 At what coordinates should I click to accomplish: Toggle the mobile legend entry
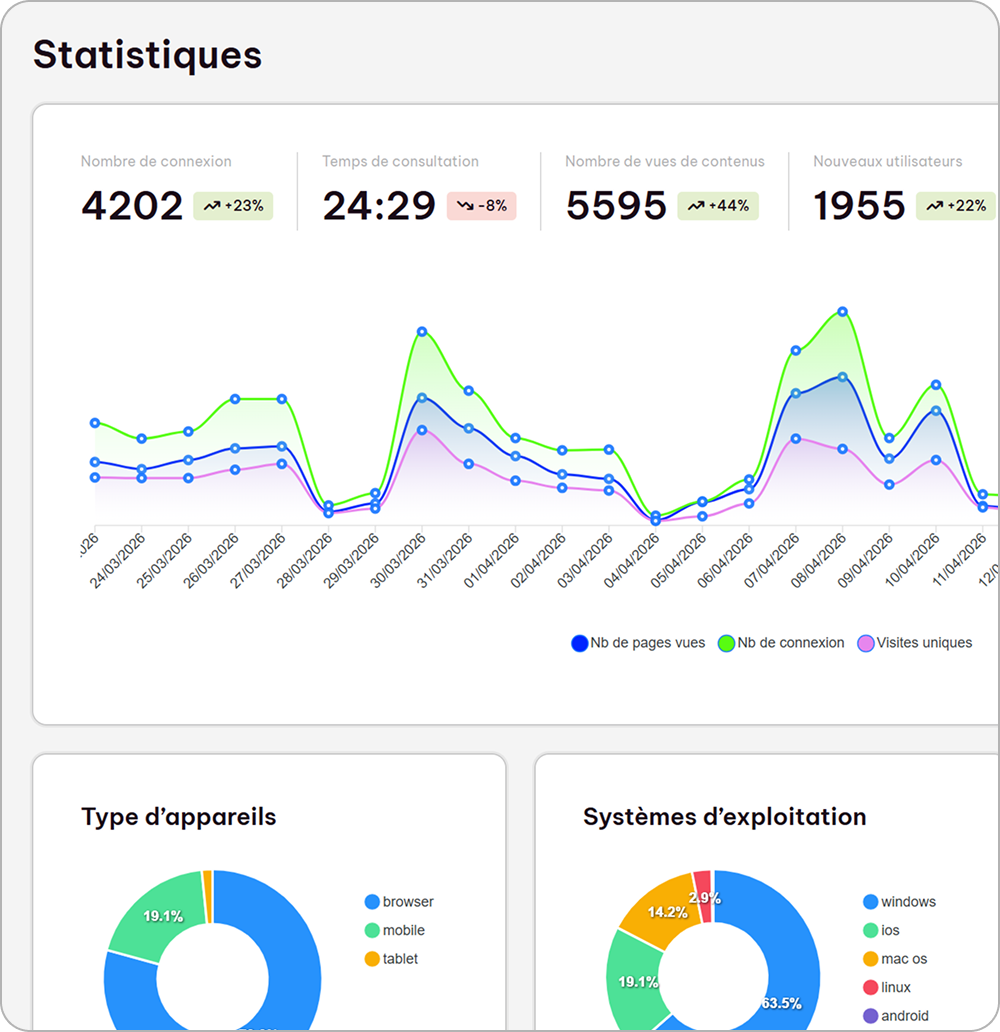(395, 931)
